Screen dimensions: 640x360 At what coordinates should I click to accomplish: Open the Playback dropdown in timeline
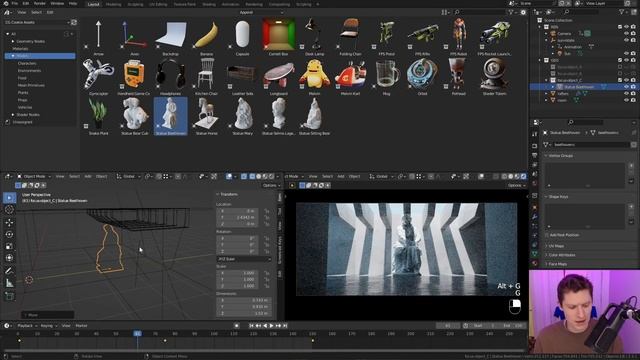27,326
